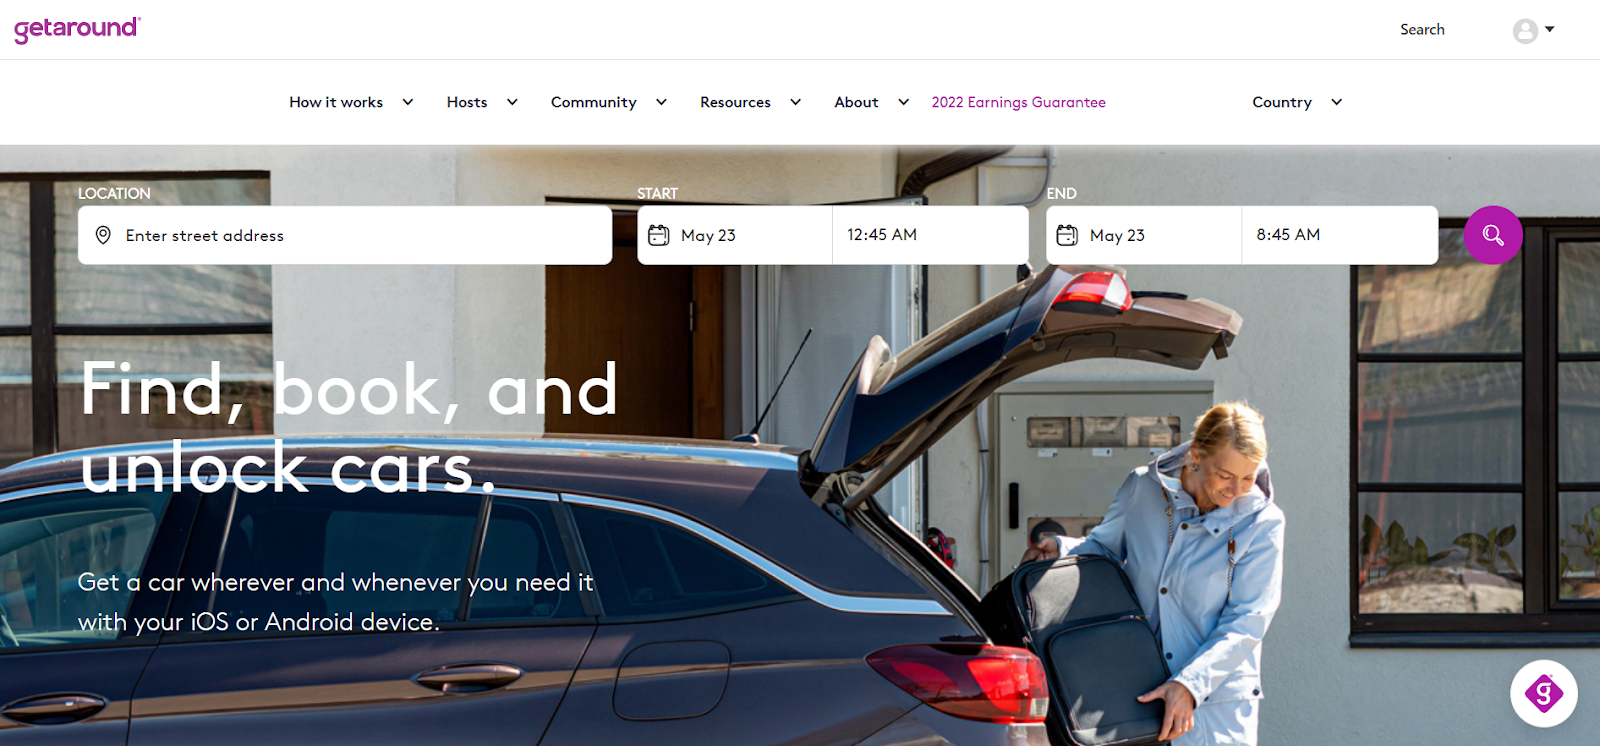Select the end time 8:45 AM
1600x746 pixels.
(1339, 235)
